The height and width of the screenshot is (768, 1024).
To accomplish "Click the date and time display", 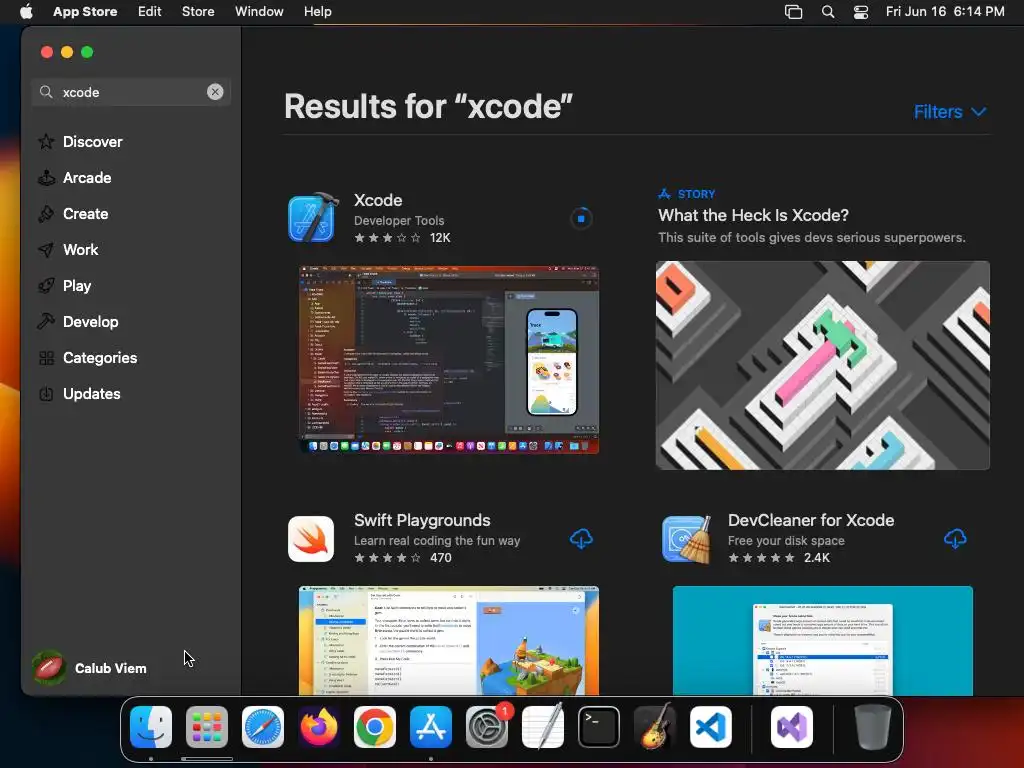I will point(945,12).
